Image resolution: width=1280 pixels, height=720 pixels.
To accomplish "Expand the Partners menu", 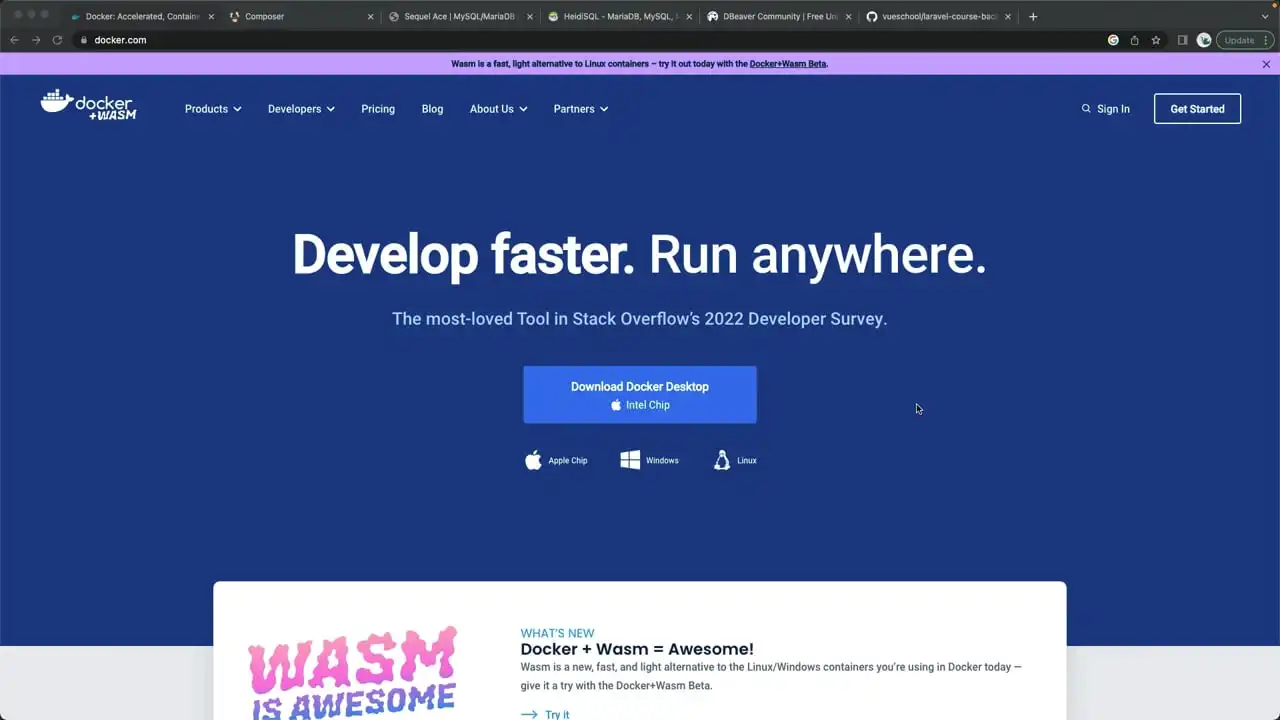I will click(x=581, y=109).
